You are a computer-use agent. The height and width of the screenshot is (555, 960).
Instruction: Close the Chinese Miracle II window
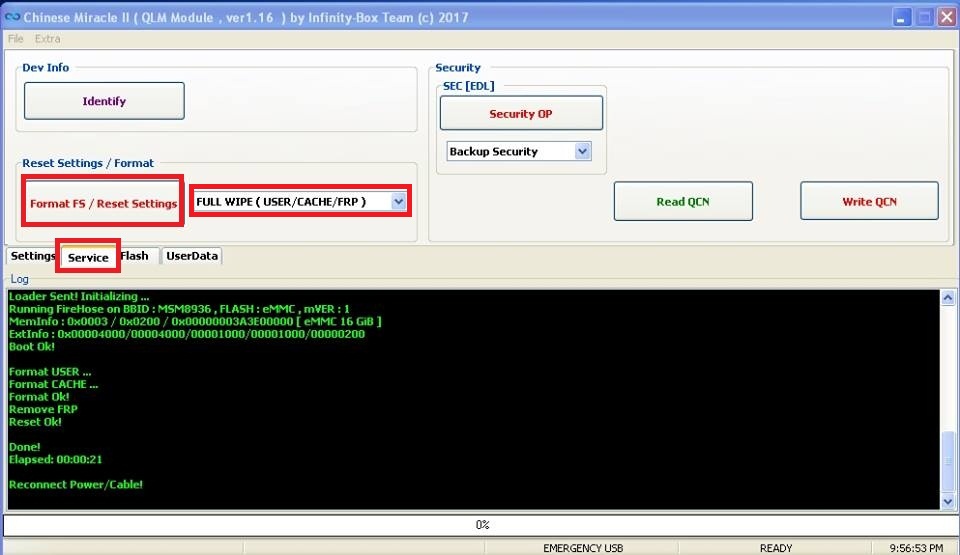click(947, 17)
